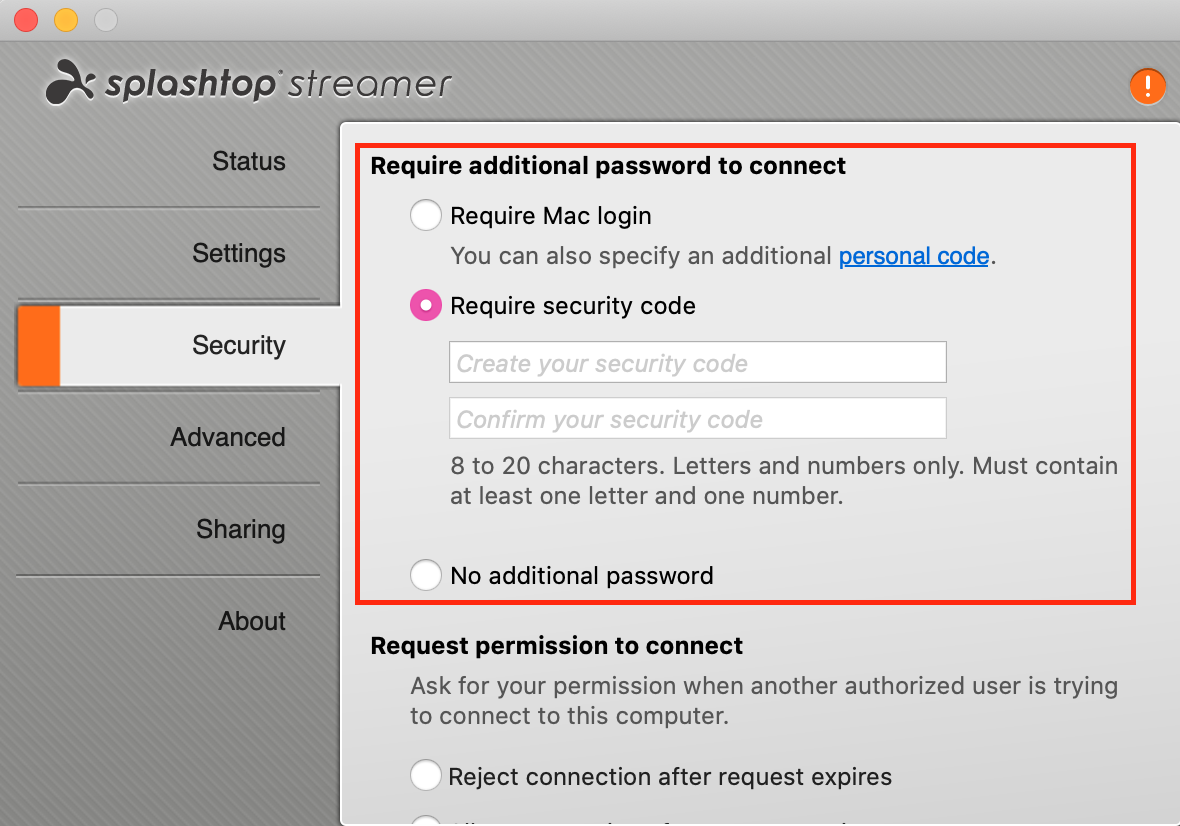Go to the Advanced tab
Viewport: 1180px width, 826px height.
point(228,438)
